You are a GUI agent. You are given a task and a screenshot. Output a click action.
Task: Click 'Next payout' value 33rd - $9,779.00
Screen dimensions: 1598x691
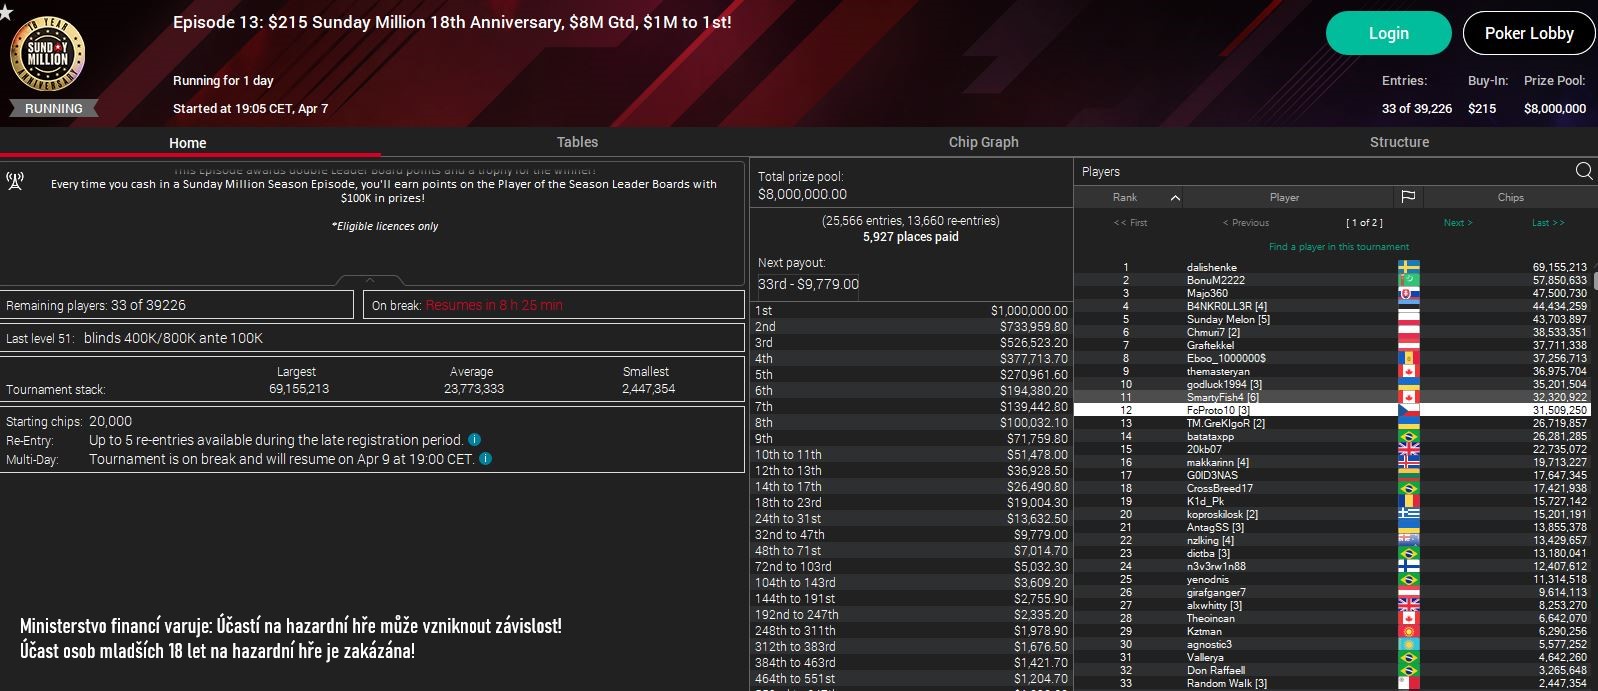click(808, 284)
